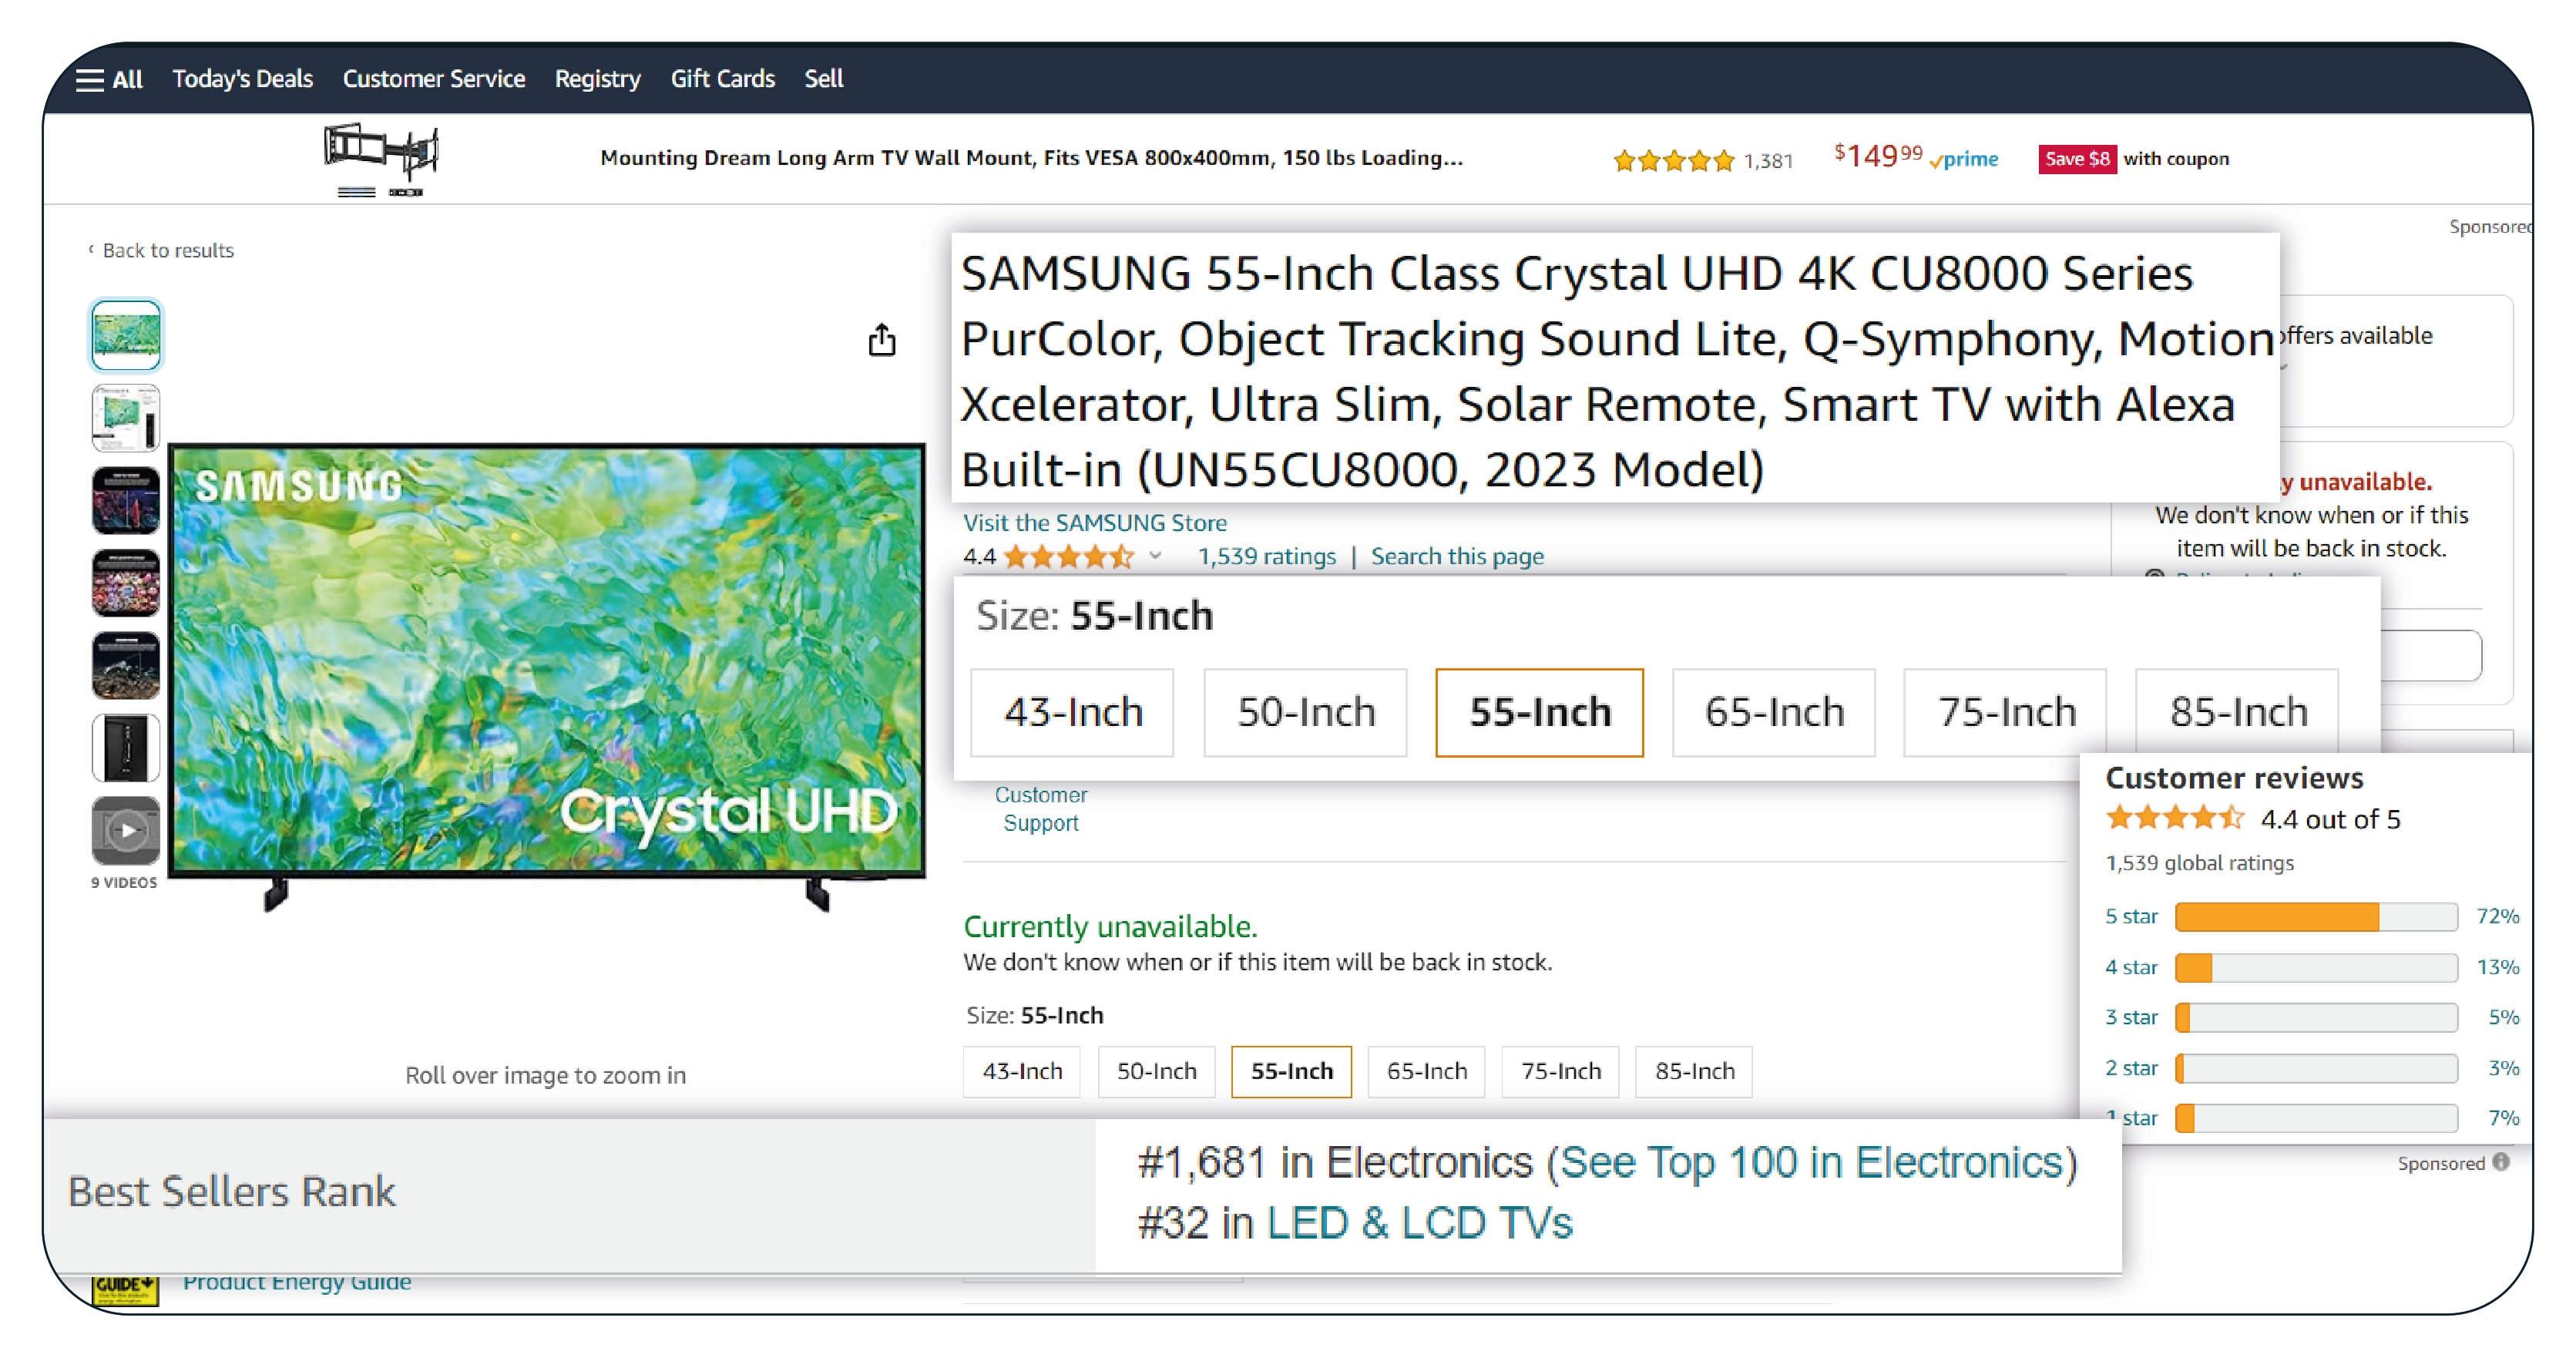Click the Sponsored info icon
This screenshot has width=2576, height=1358.
point(2501,1162)
